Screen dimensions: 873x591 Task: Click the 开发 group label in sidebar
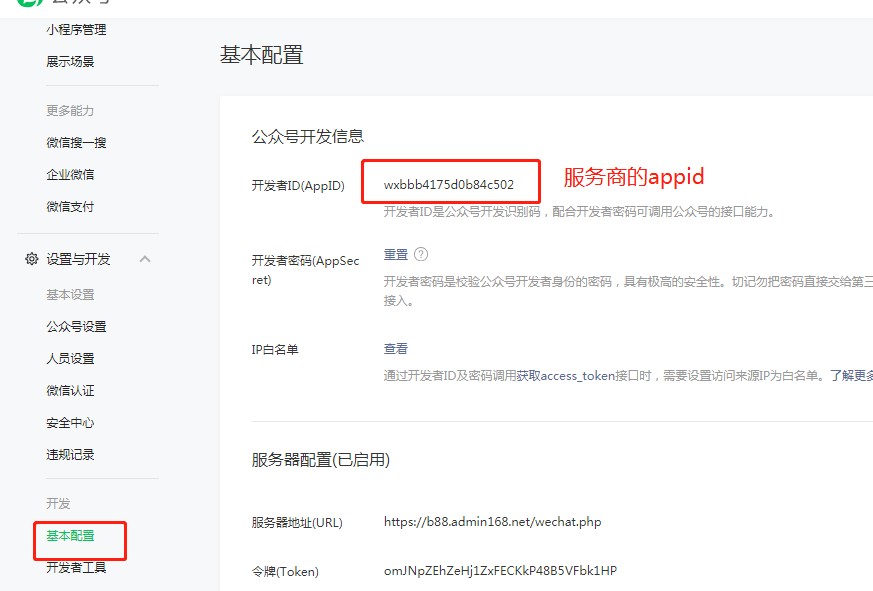[x=58, y=504]
